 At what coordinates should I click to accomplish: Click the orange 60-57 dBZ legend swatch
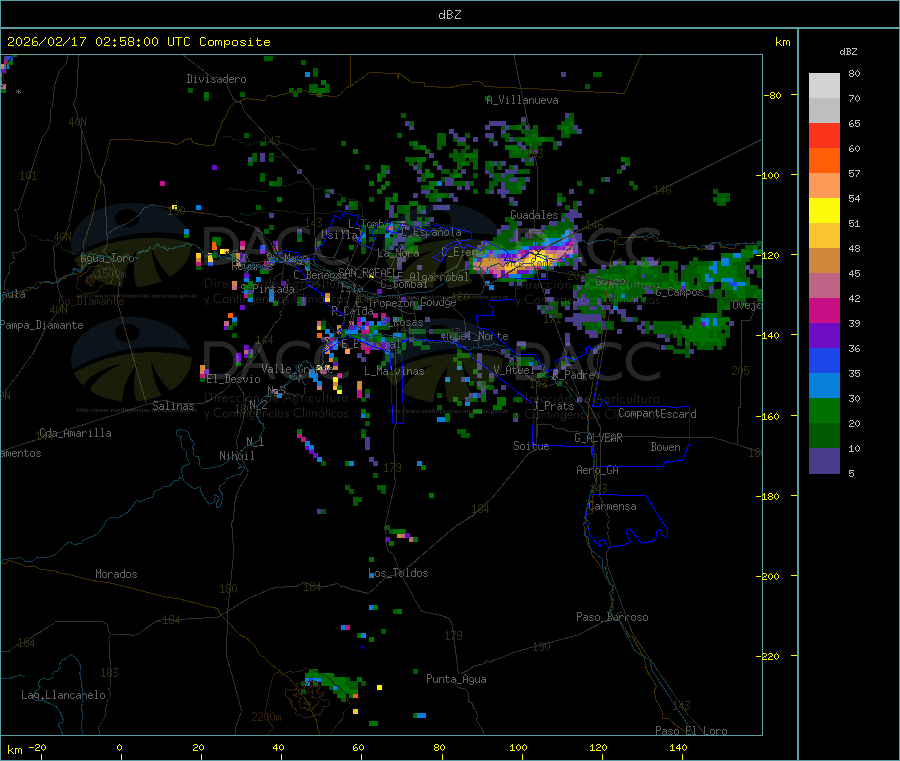coord(824,161)
